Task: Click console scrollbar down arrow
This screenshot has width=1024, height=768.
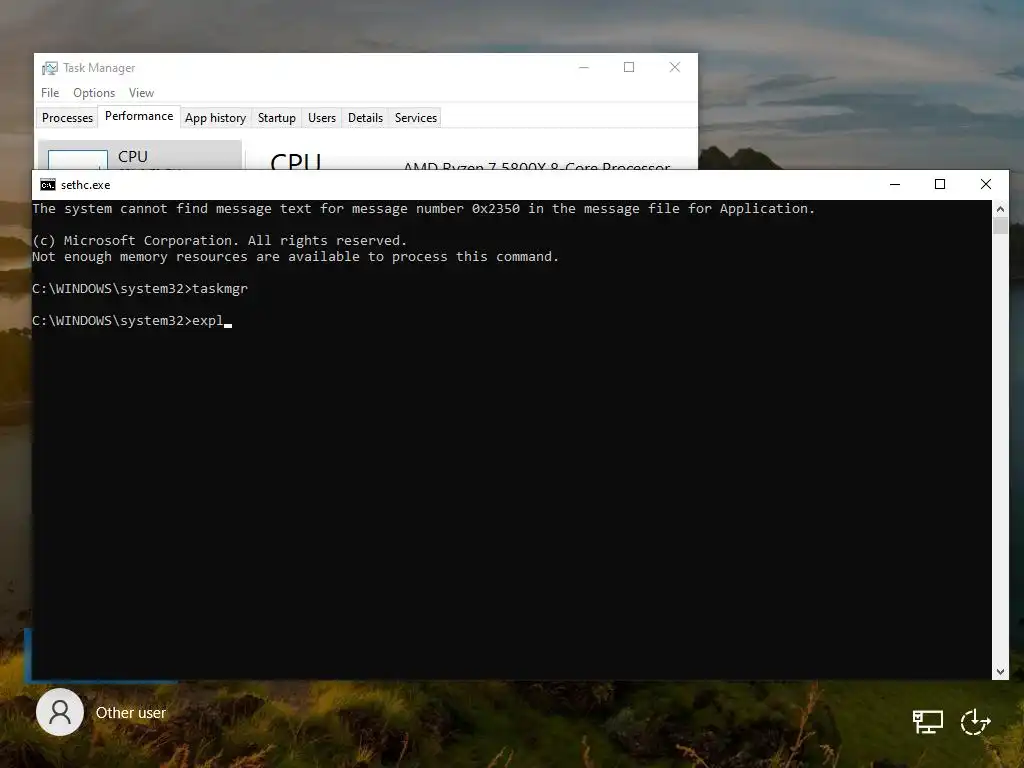Action: click(x=1000, y=671)
